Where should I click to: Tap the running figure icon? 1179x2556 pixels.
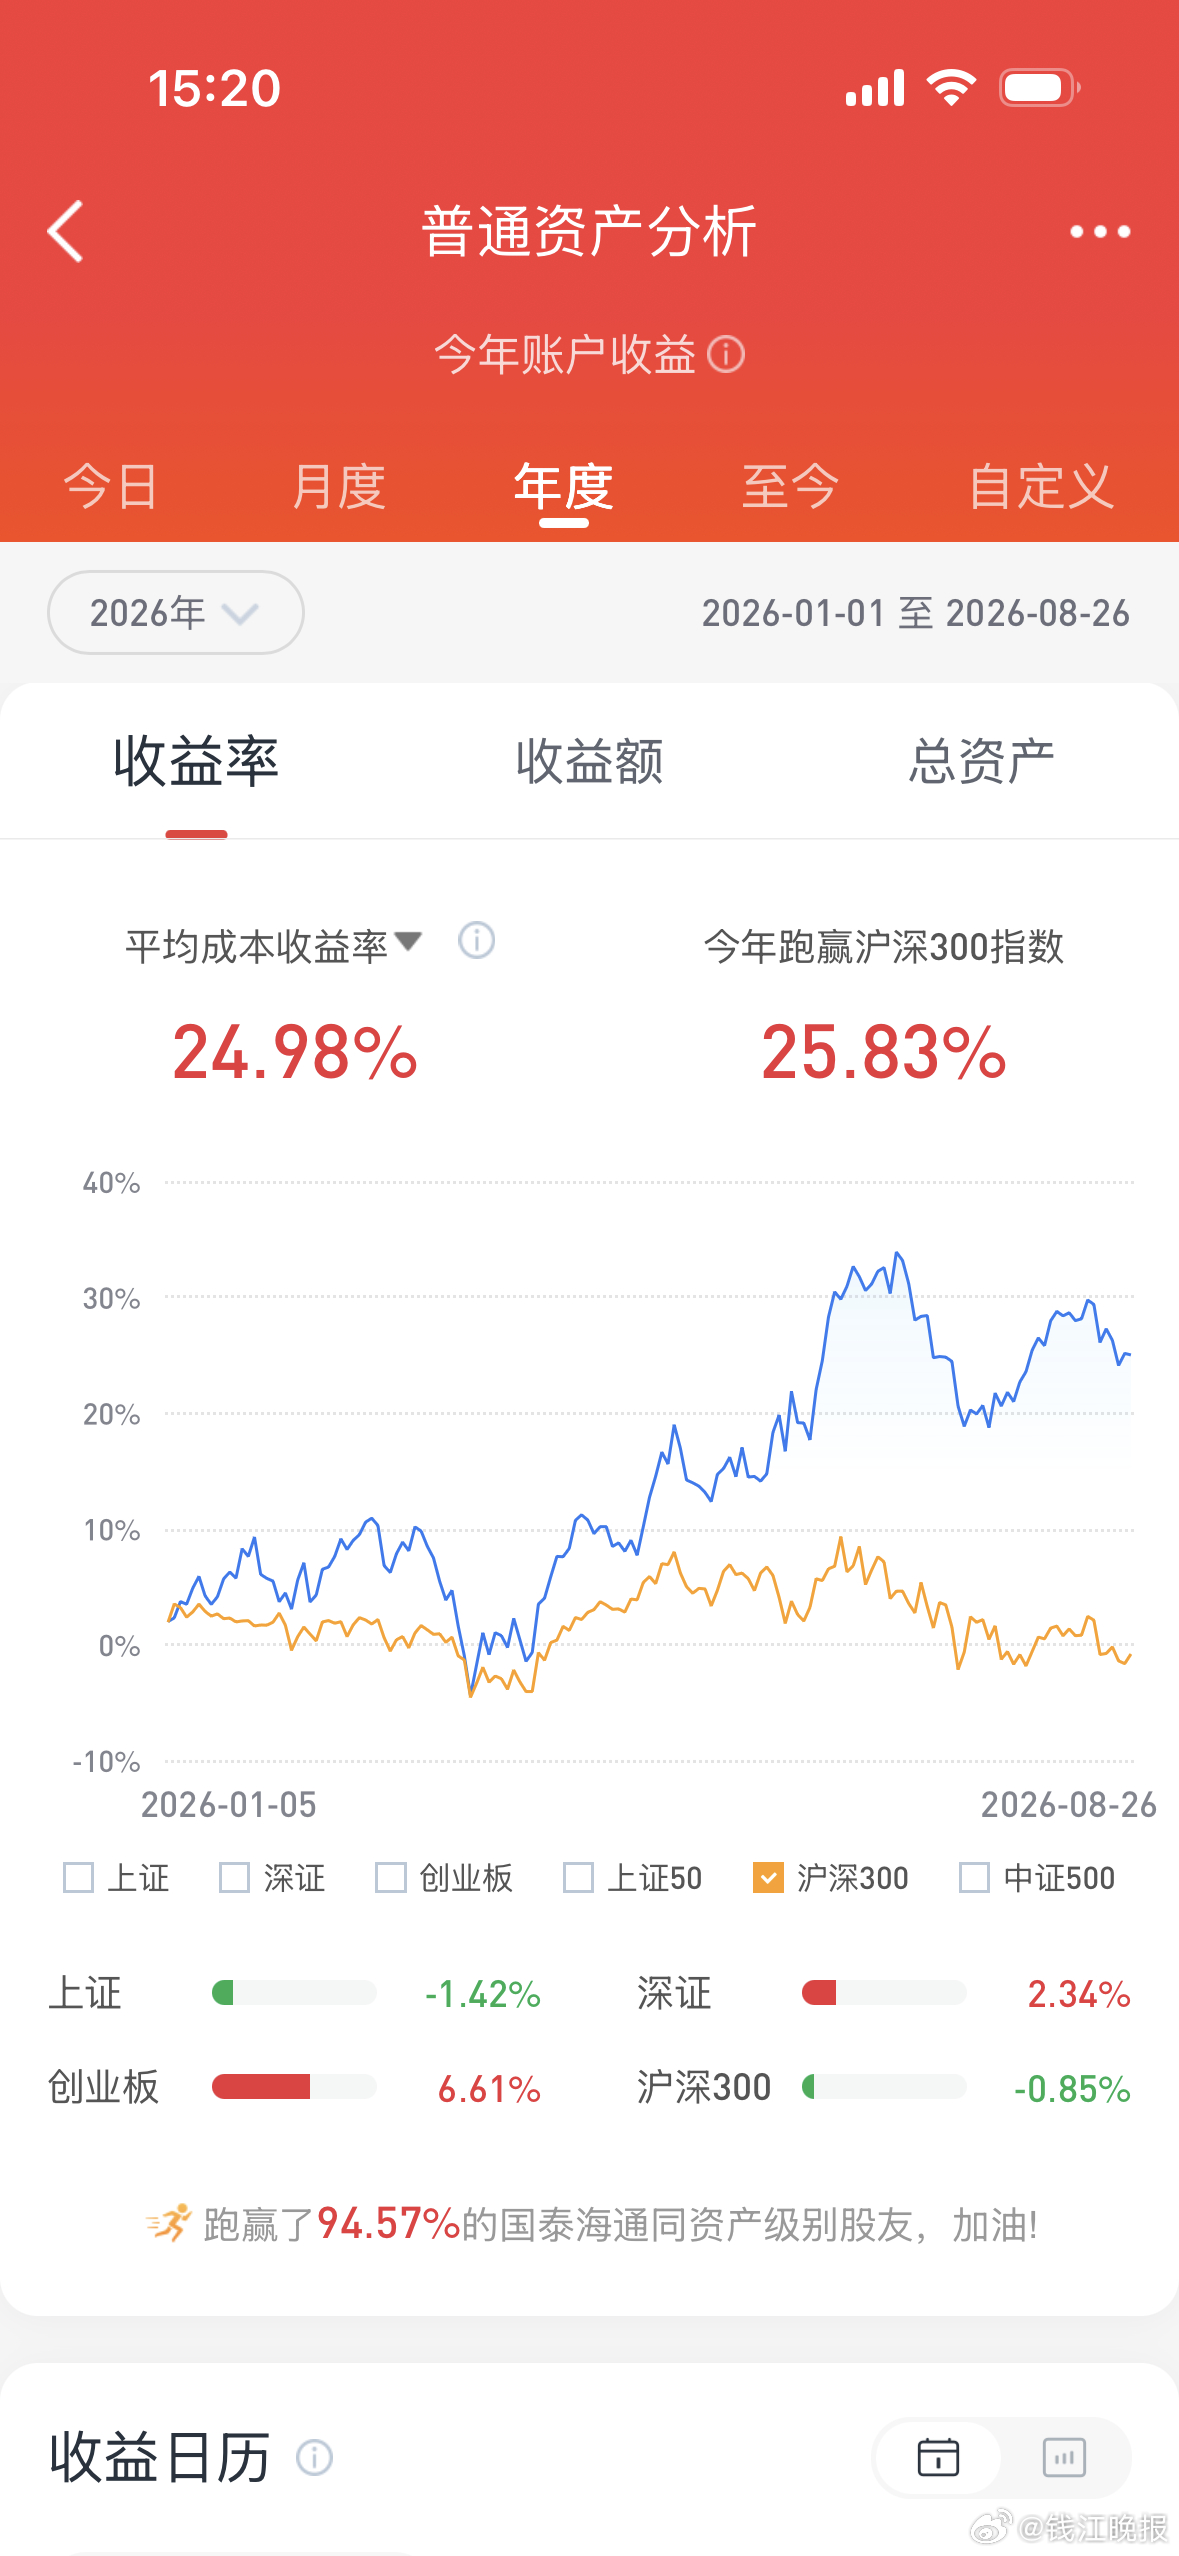pyautogui.click(x=168, y=2223)
